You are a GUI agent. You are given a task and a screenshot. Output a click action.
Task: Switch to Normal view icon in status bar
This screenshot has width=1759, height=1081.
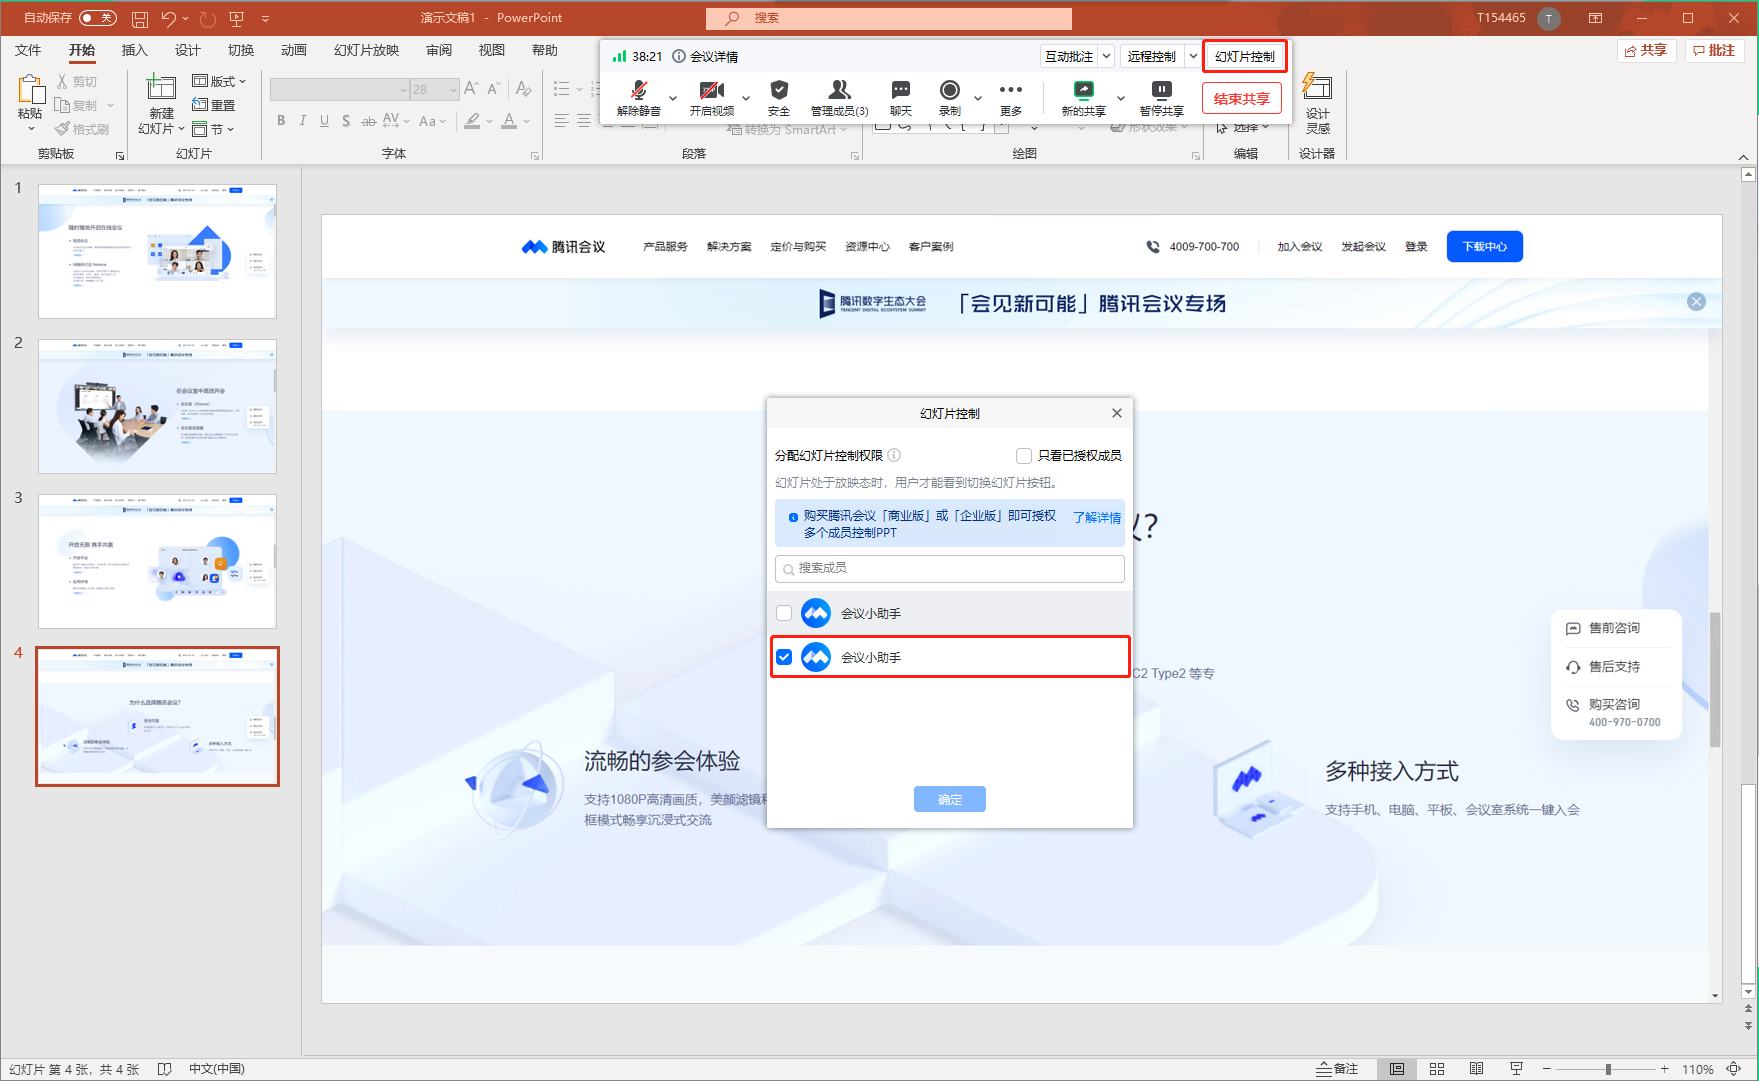click(x=1397, y=1068)
